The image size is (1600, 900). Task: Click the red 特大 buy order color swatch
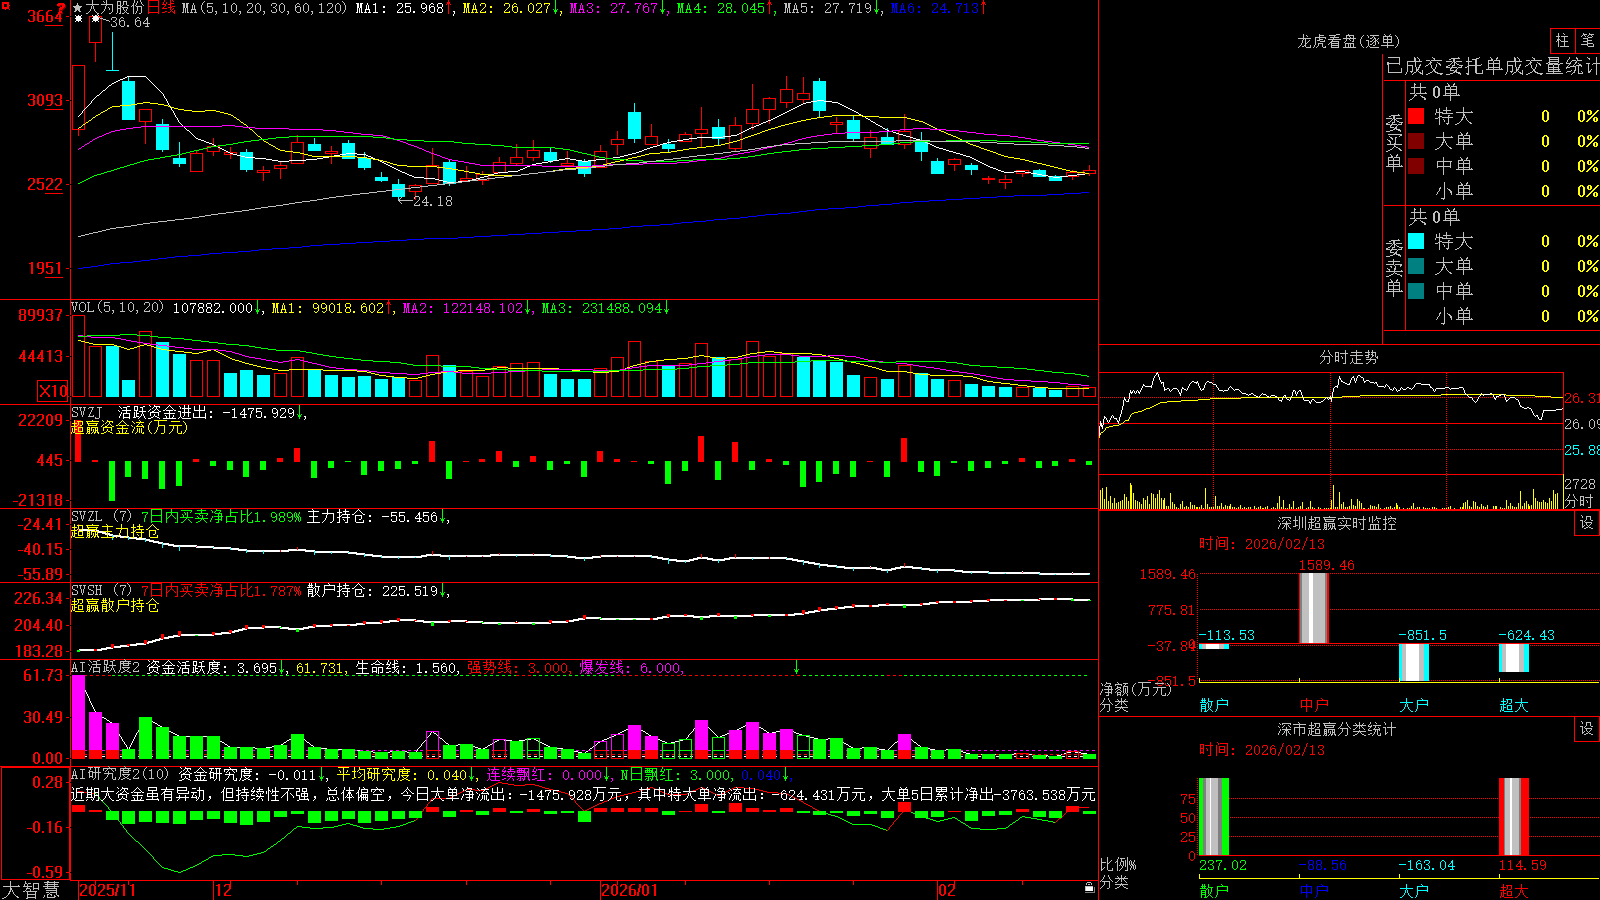click(1416, 116)
